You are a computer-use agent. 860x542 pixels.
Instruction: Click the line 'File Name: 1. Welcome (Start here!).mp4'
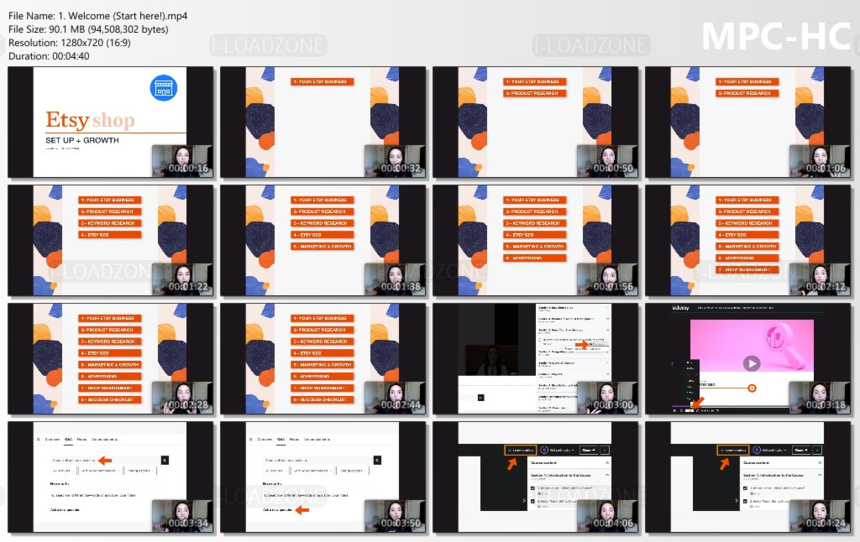coord(98,16)
